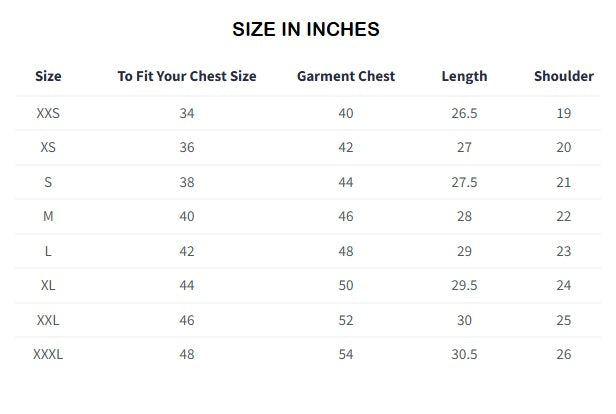The image size is (616, 414).
Task: Click the garment chest value 54
Action: click(346, 354)
